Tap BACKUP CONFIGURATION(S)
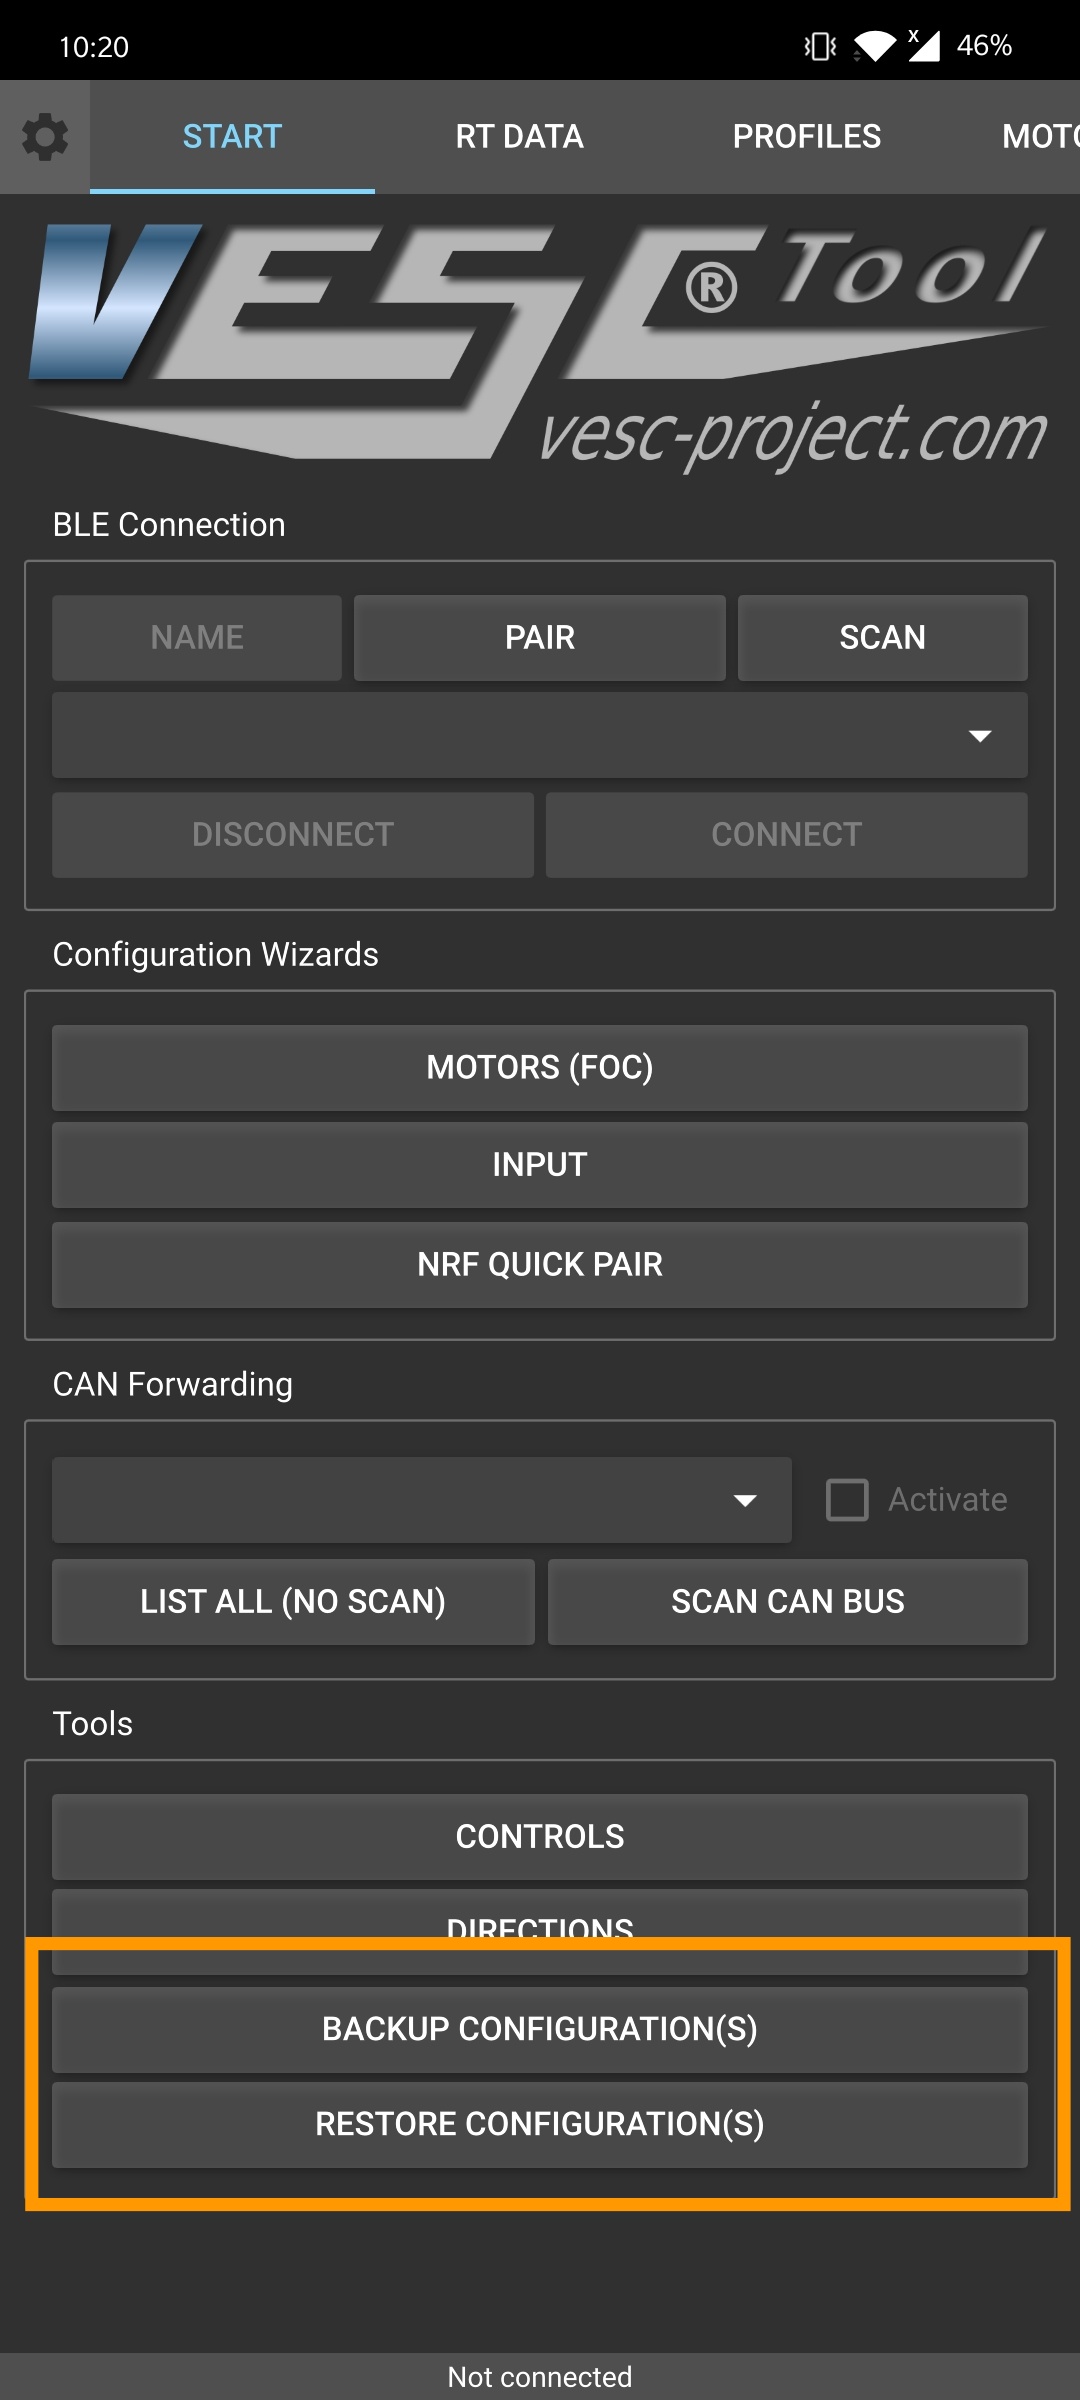The width and height of the screenshot is (1080, 2400). point(540,2029)
